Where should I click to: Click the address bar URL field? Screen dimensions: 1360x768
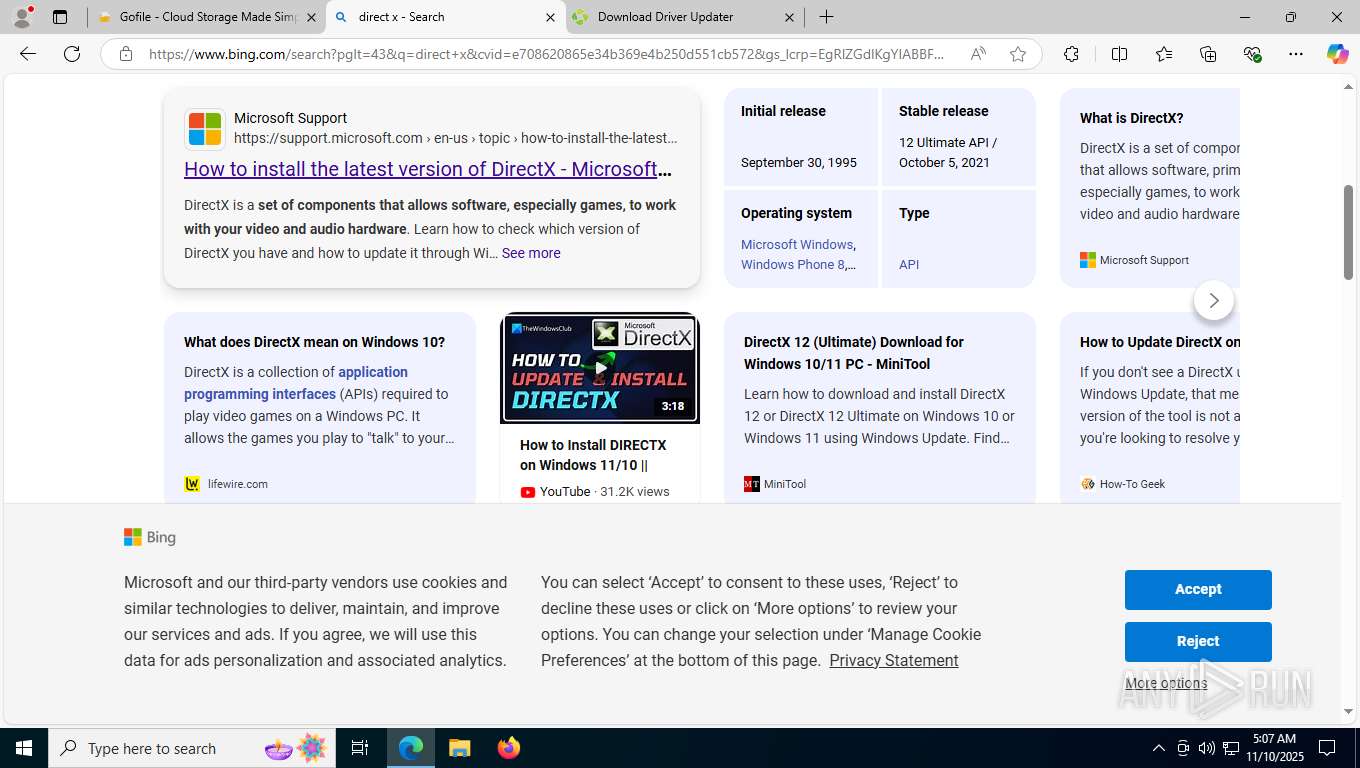coord(546,54)
